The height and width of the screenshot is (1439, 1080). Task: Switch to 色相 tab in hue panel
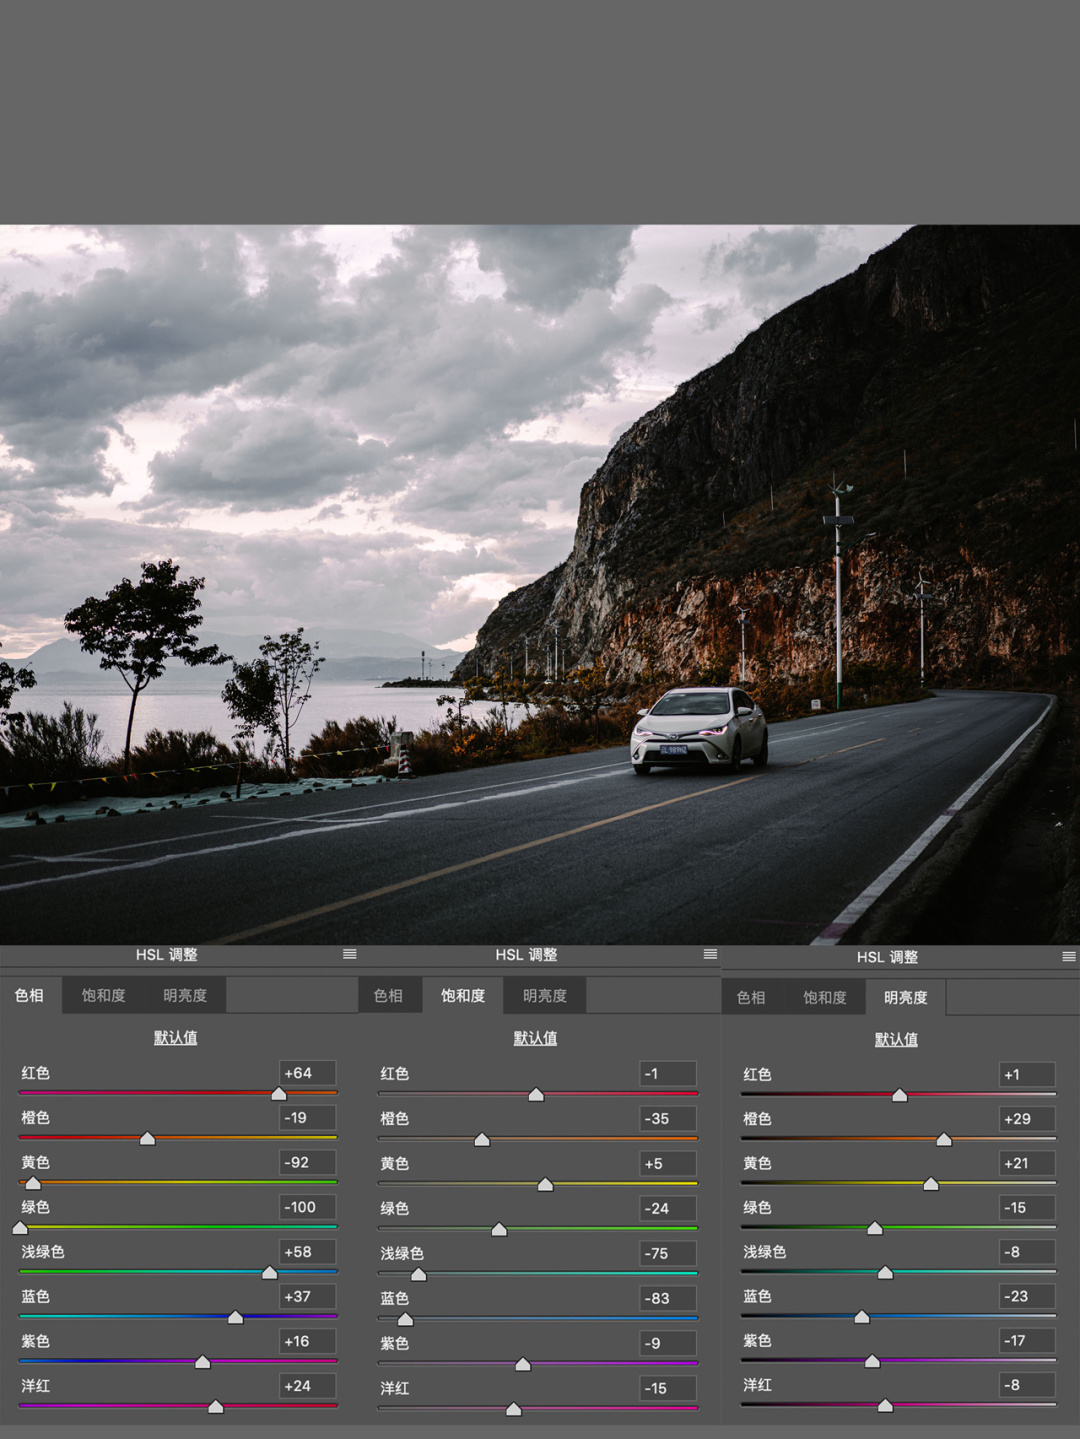[x=30, y=995]
